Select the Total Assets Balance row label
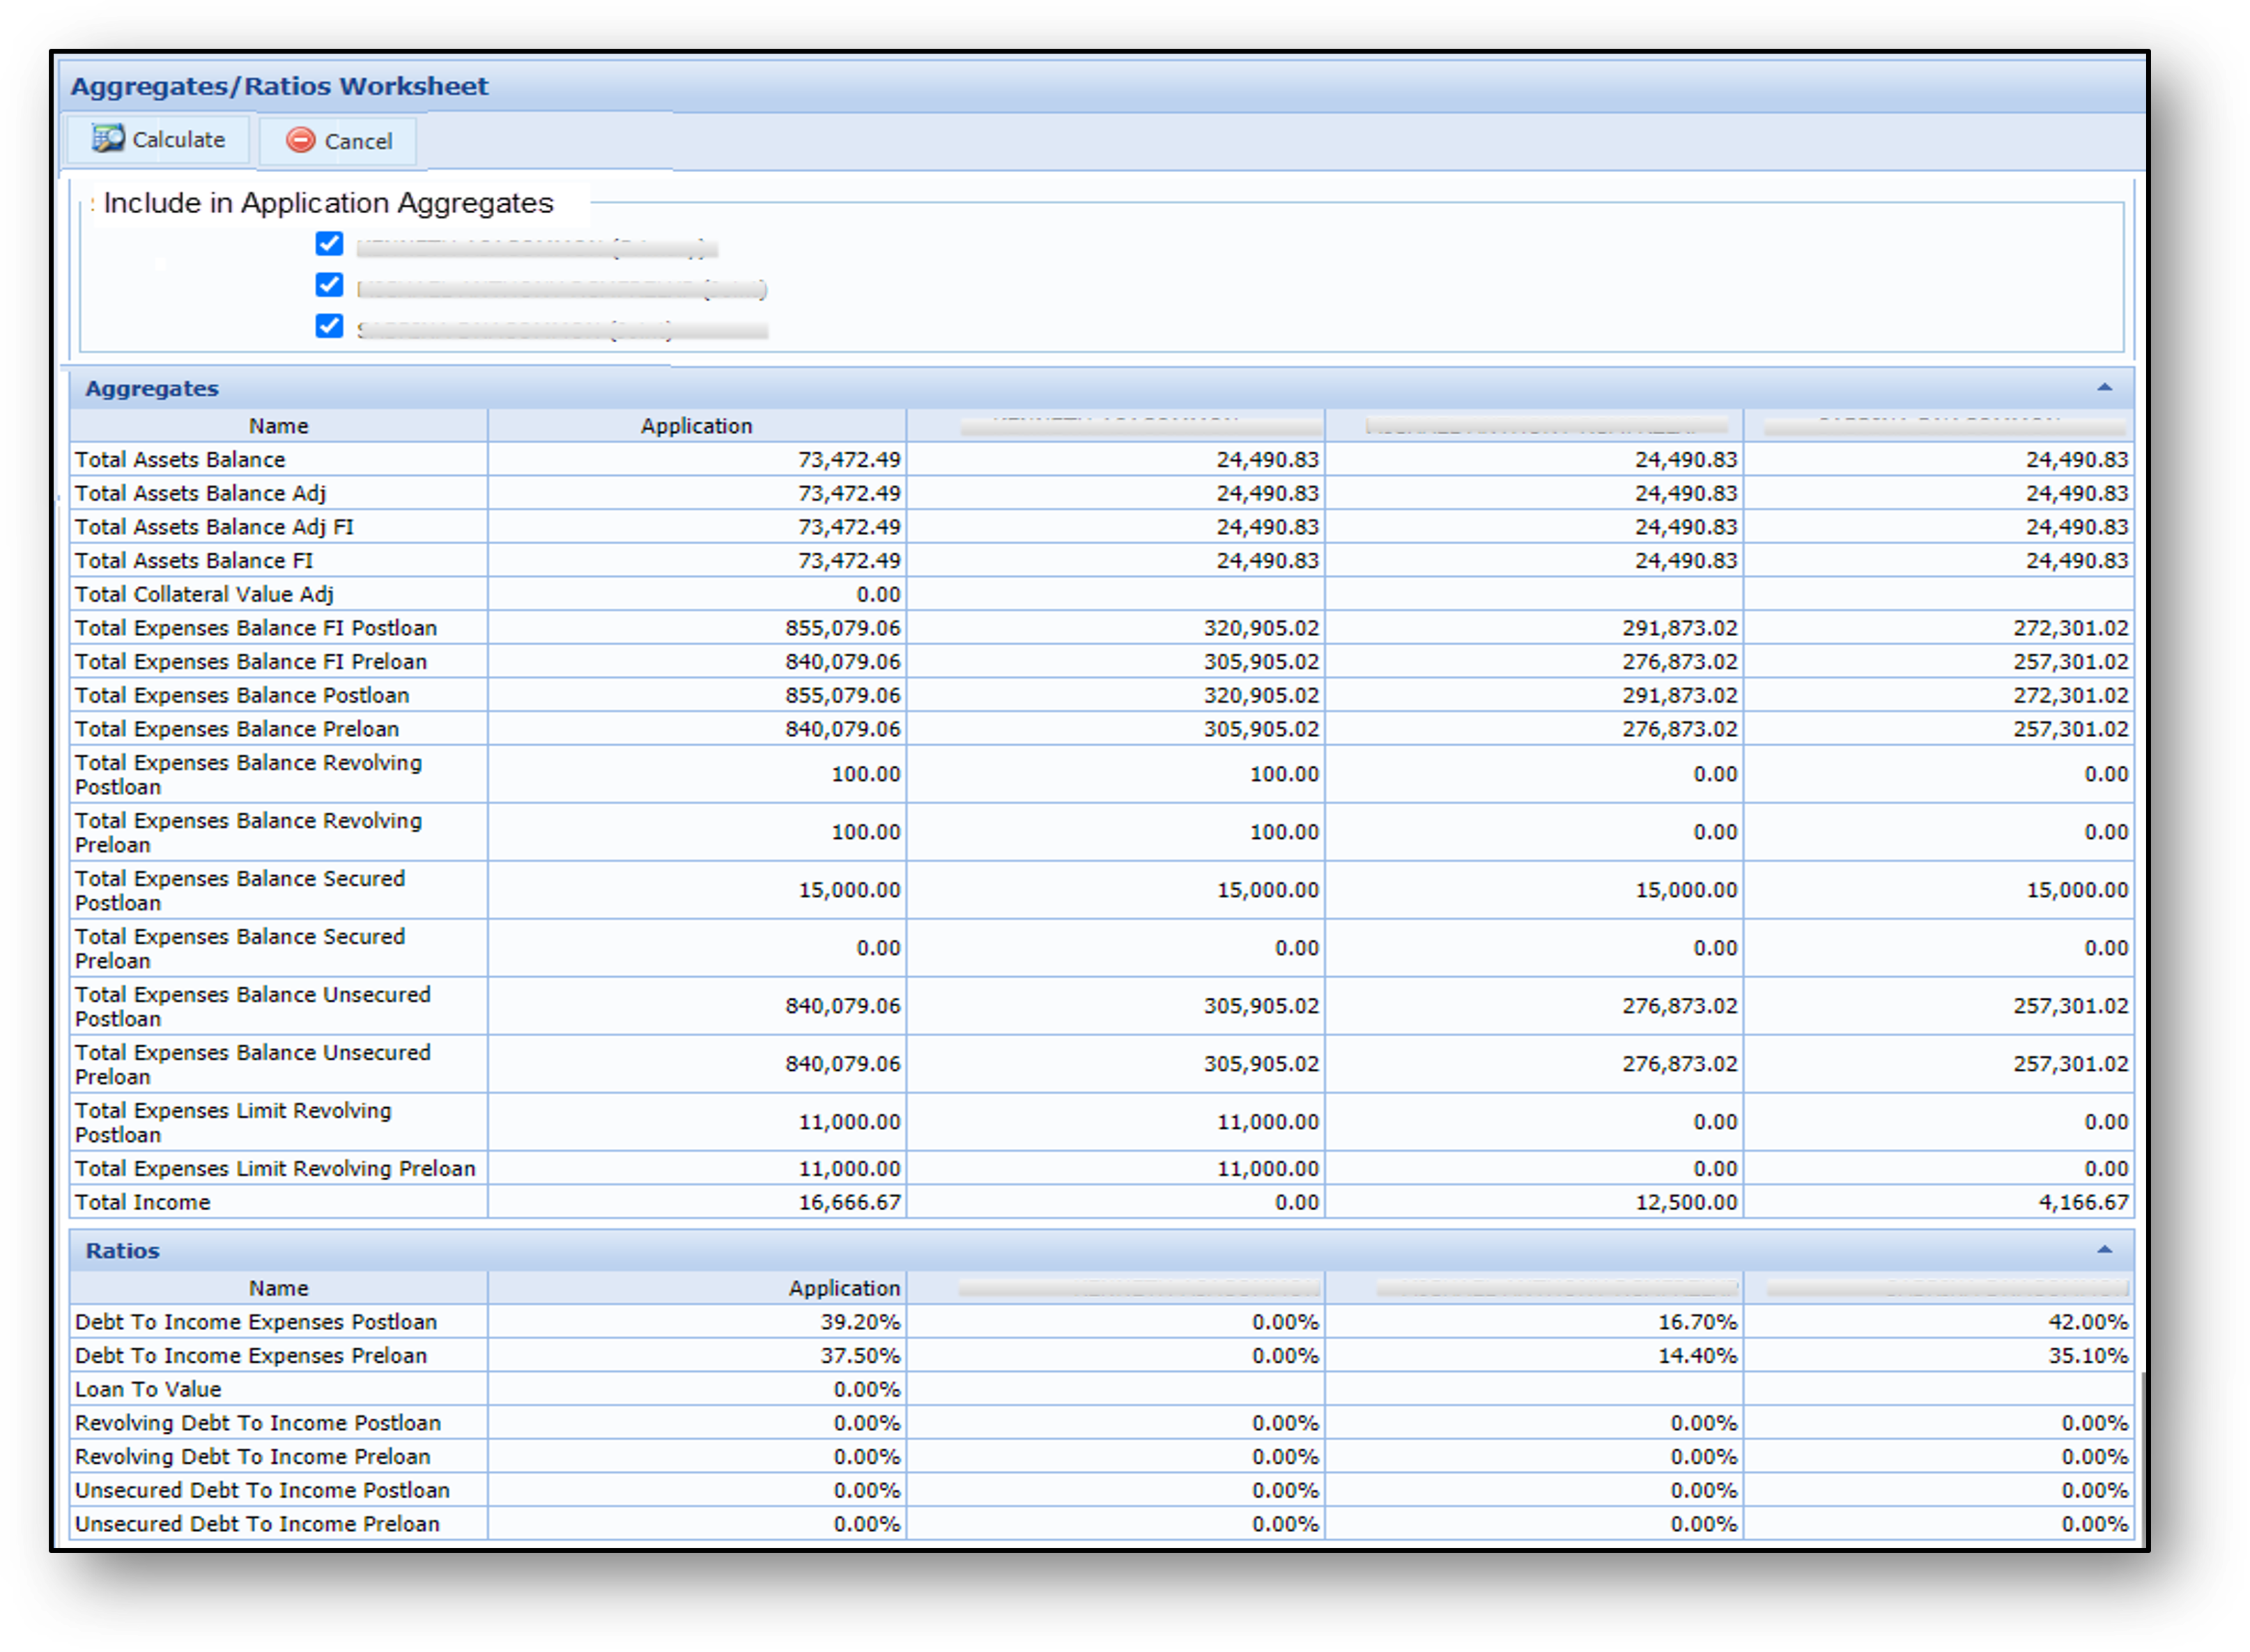Screen dimensions: 2250x1652 point(180,460)
